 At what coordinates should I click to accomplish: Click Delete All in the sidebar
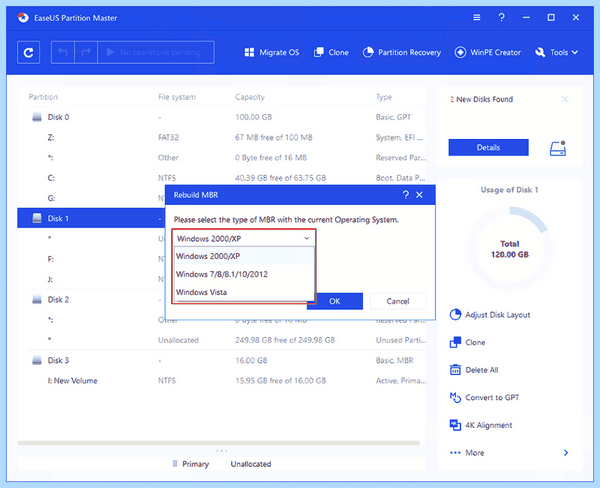(474, 370)
